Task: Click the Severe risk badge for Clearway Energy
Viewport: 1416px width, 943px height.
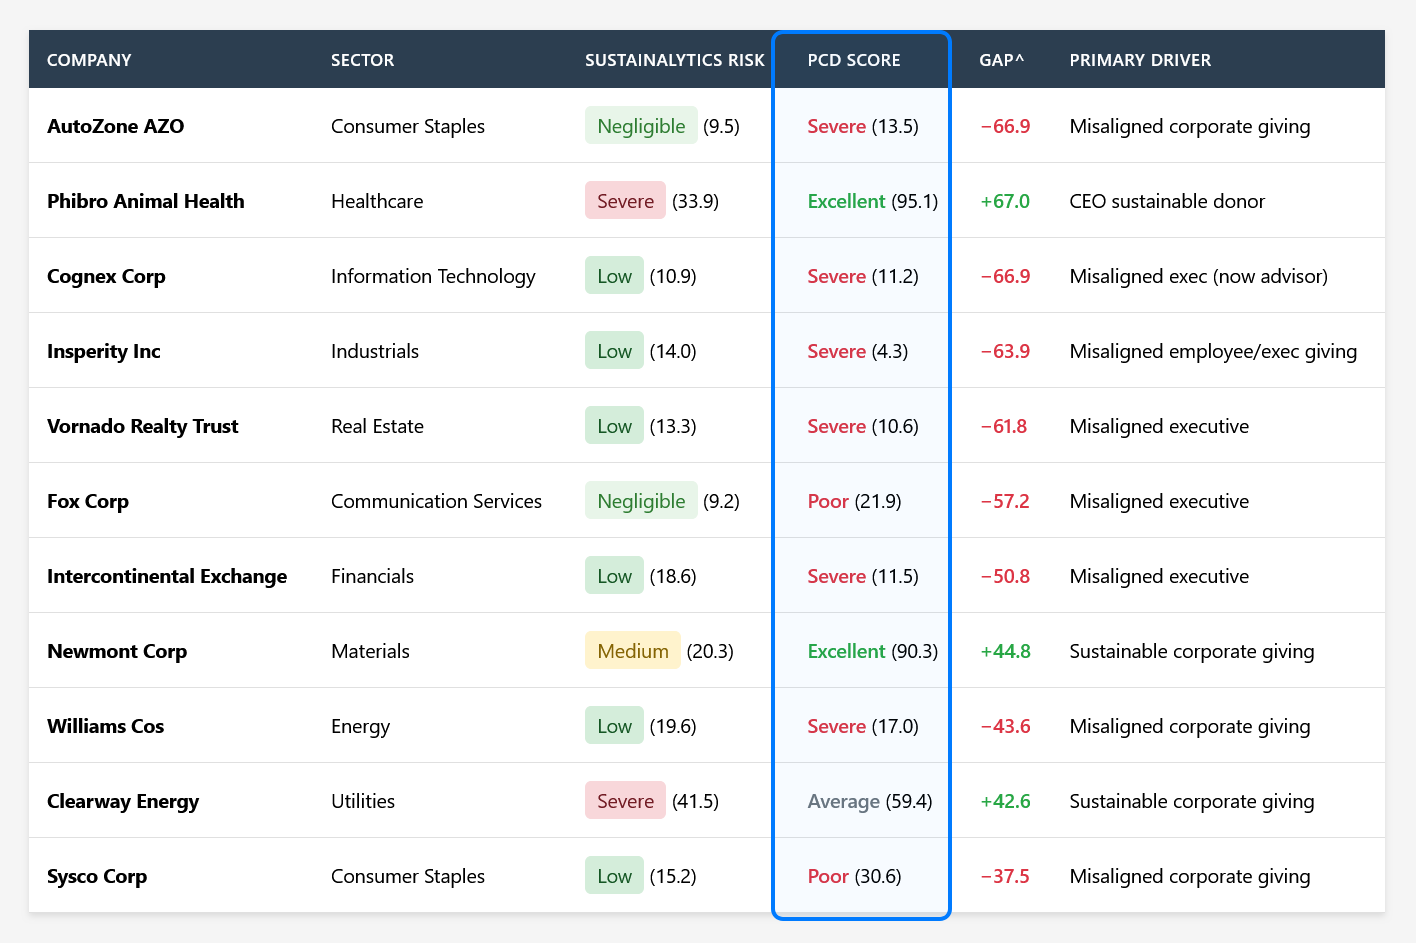Action: pyautogui.click(x=625, y=801)
